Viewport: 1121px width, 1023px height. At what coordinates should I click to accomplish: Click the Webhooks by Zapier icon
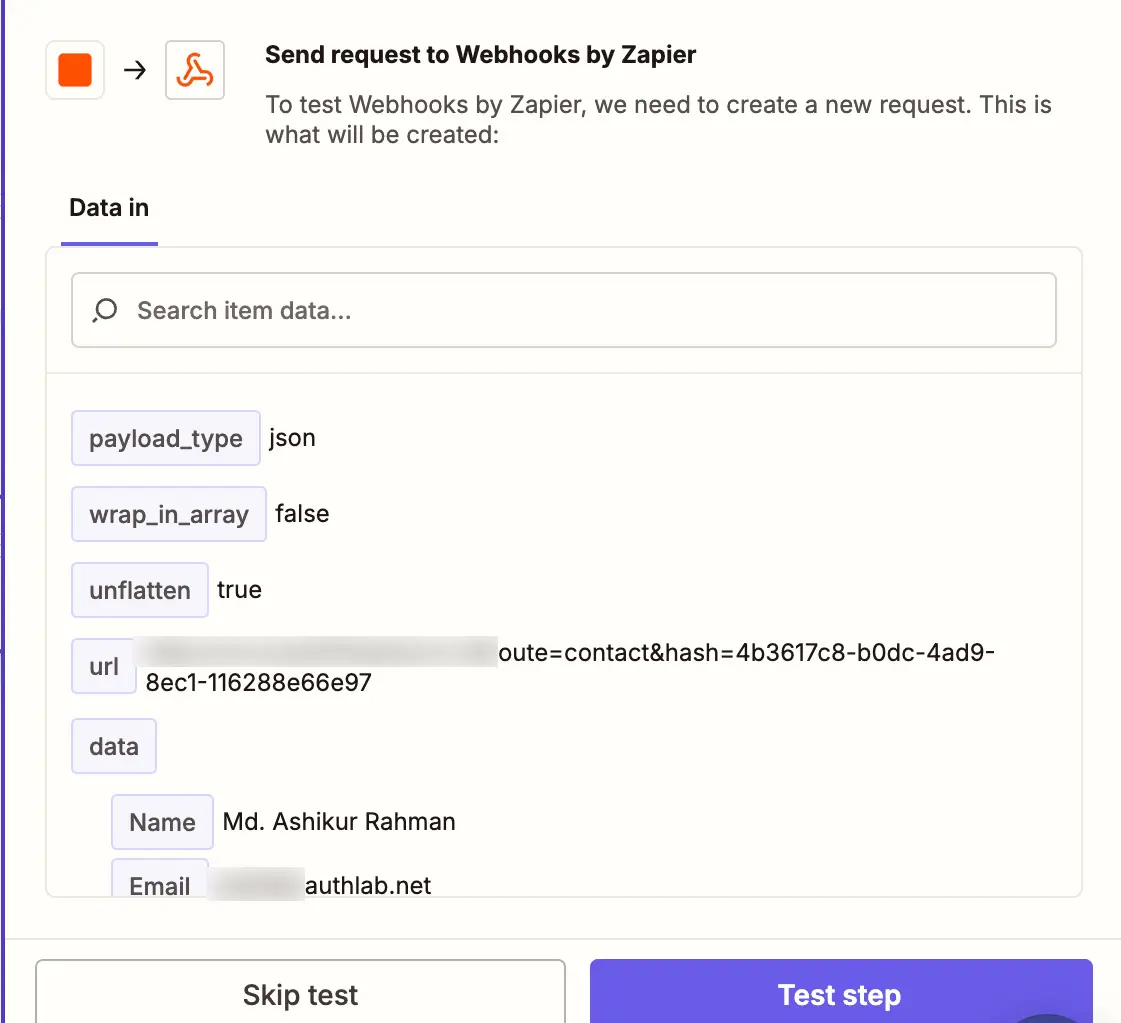194,70
